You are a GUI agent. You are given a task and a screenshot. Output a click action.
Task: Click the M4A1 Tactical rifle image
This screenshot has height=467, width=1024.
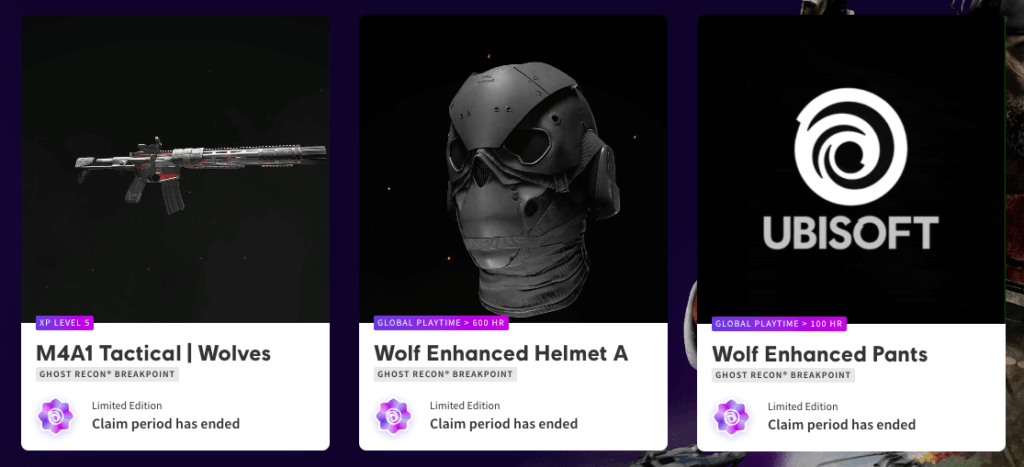(x=175, y=169)
